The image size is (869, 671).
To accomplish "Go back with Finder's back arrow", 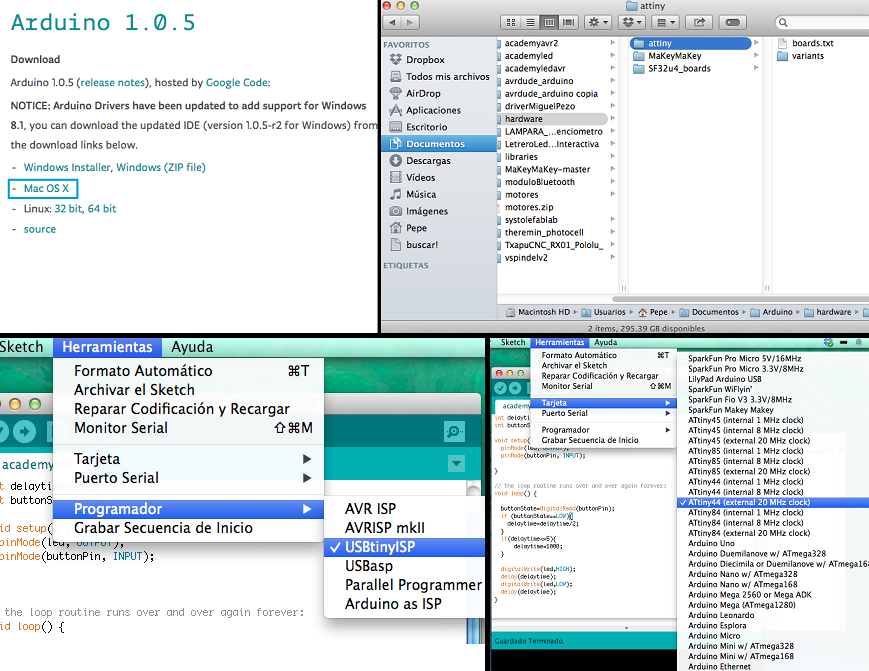I will pos(392,23).
